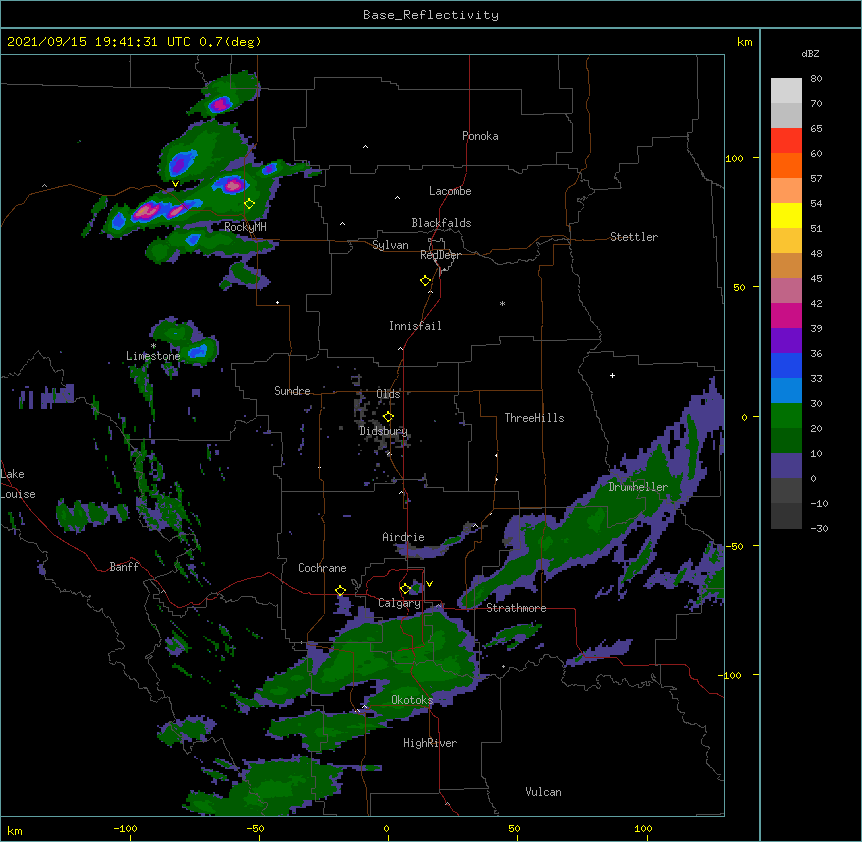Click the HighRiver town label
This screenshot has width=862, height=842.
tap(430, 743)
